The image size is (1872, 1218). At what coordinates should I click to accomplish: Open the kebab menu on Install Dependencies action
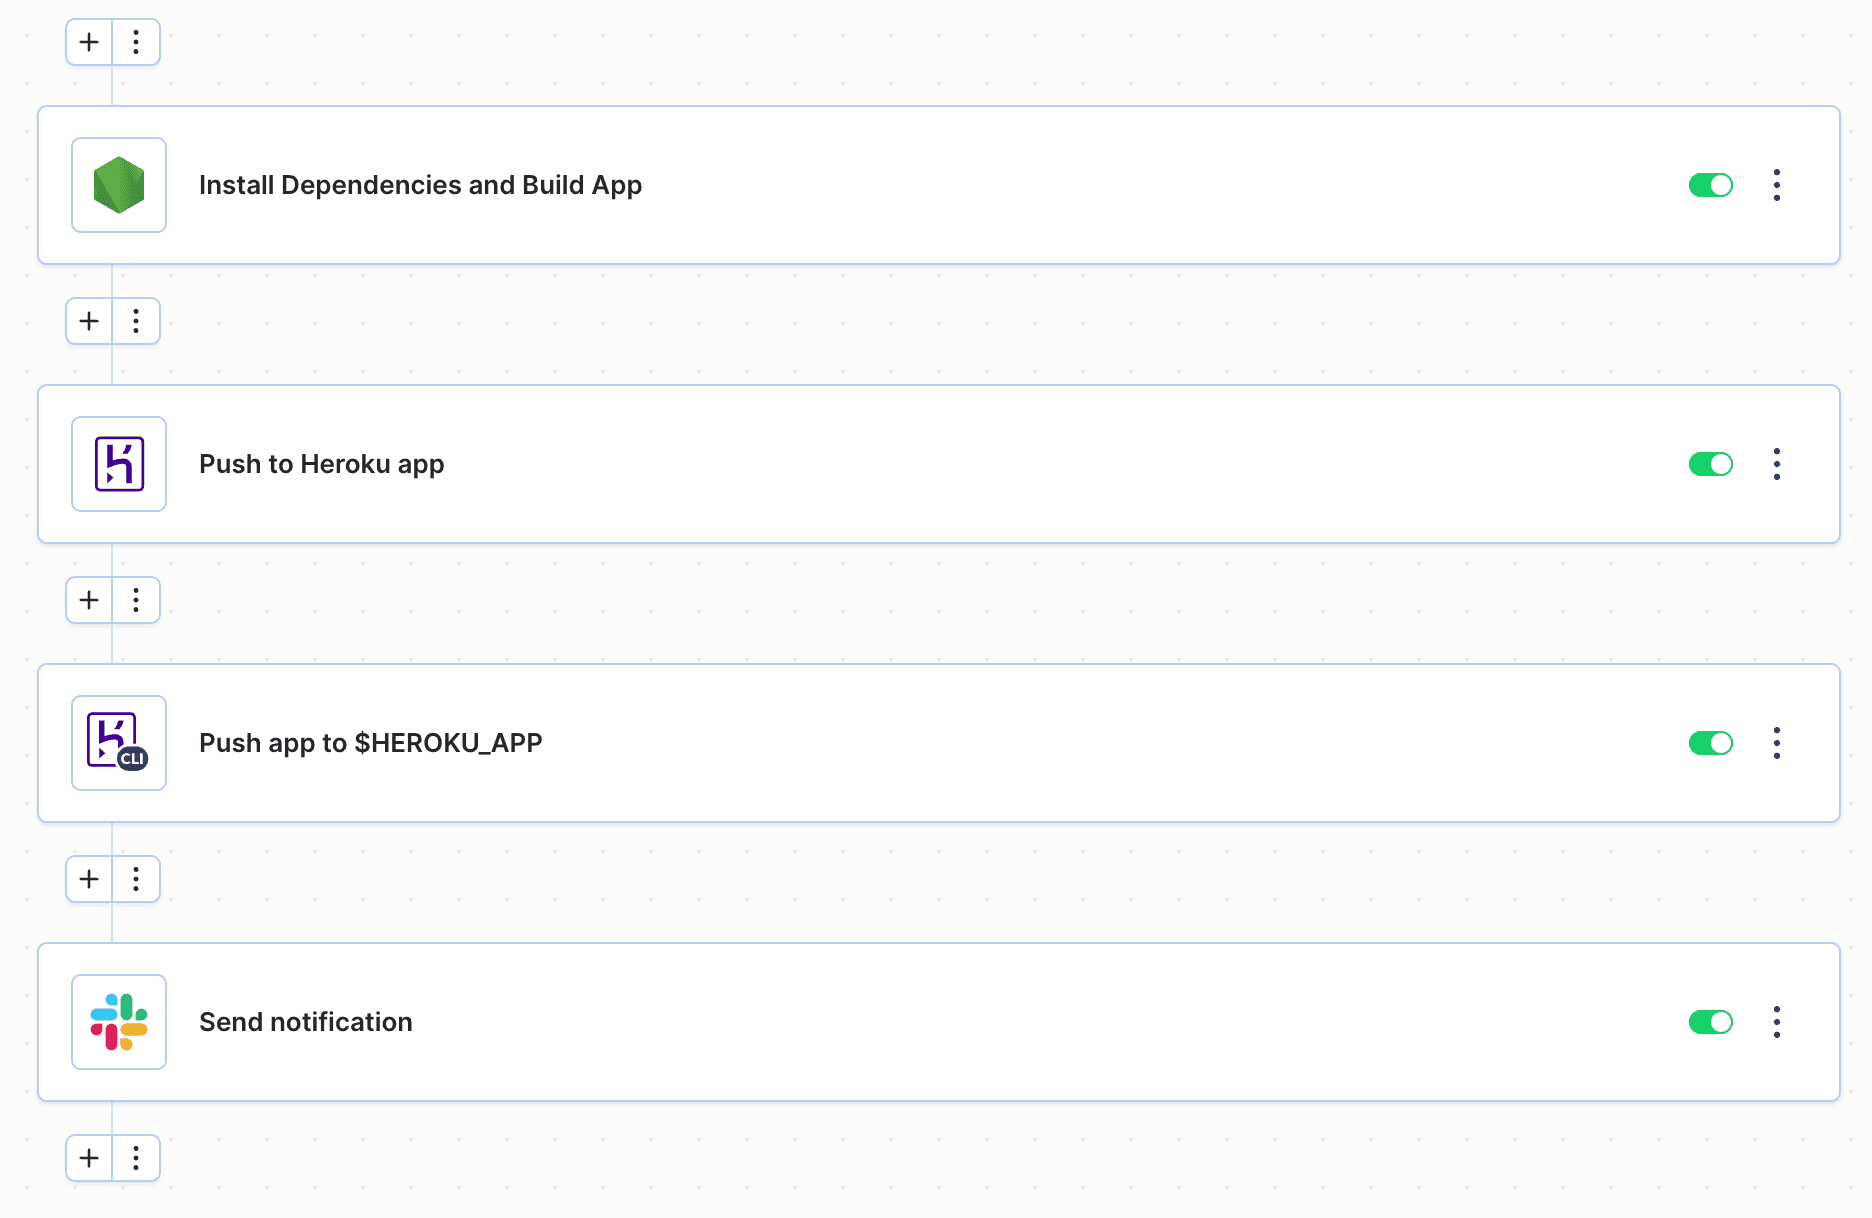click(x=1777, y=185)
